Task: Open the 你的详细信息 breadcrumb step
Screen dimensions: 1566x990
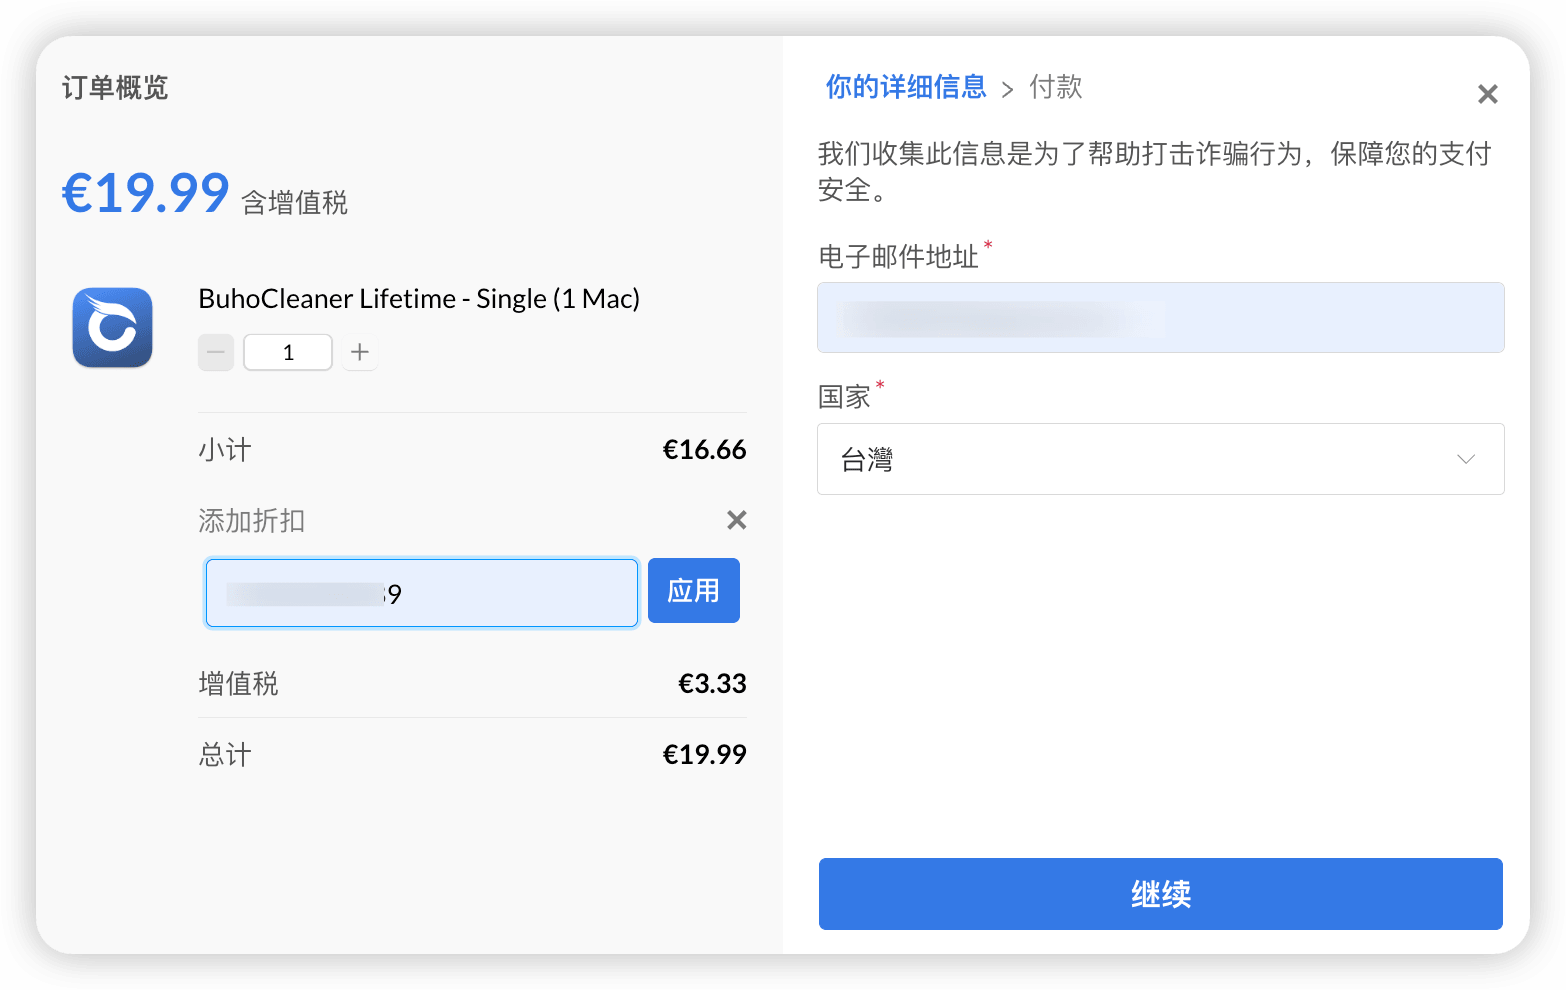Action: (x=906, y=87)
